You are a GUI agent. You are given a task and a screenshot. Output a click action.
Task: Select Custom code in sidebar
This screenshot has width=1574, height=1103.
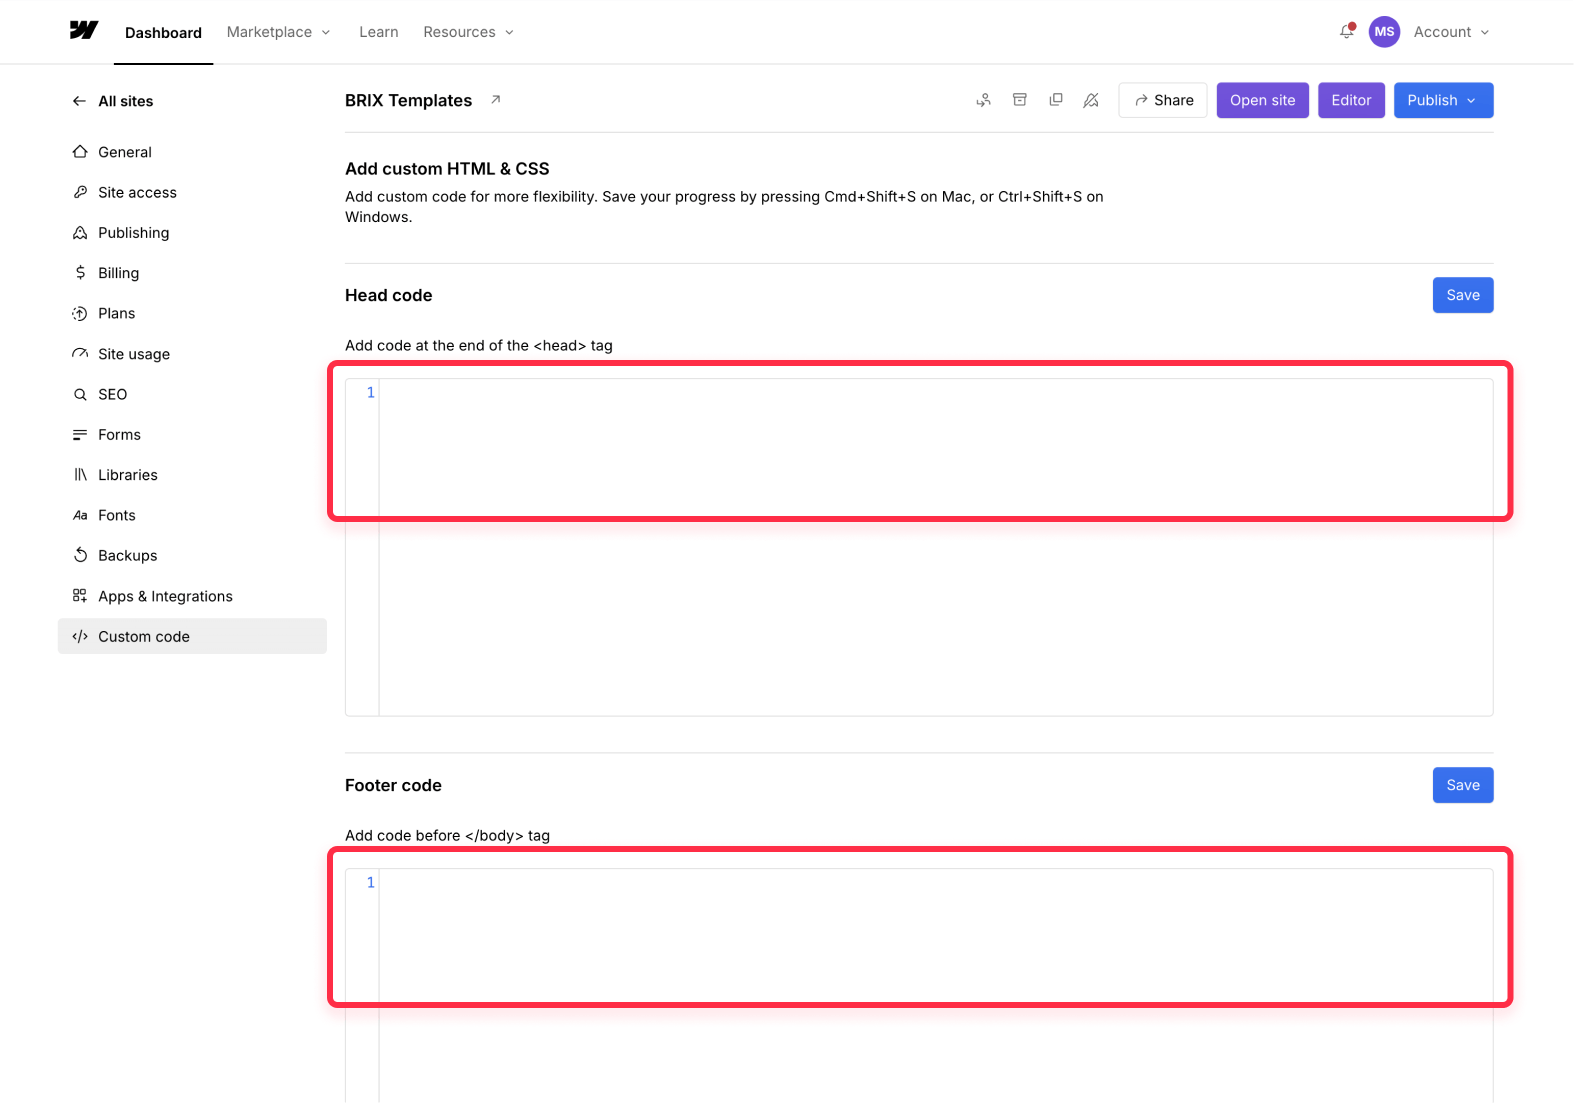coord(192,636)
